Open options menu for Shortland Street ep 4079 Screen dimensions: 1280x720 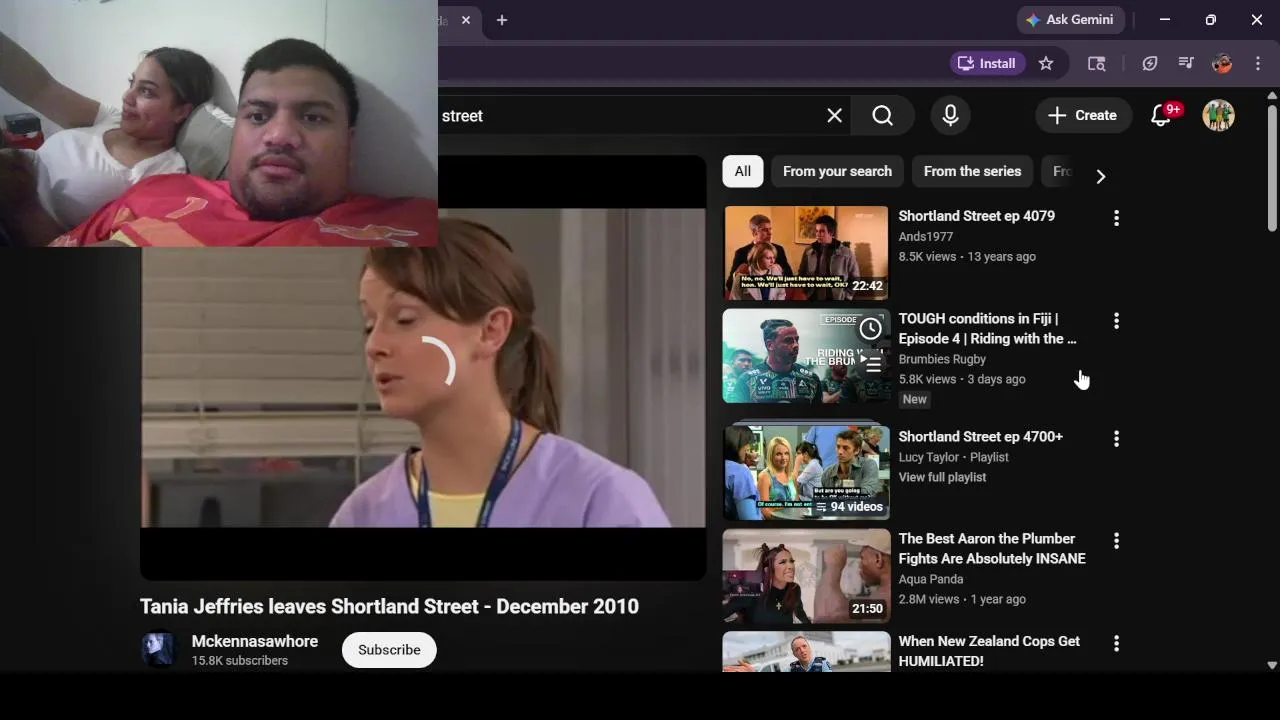tap(1116, 218)
